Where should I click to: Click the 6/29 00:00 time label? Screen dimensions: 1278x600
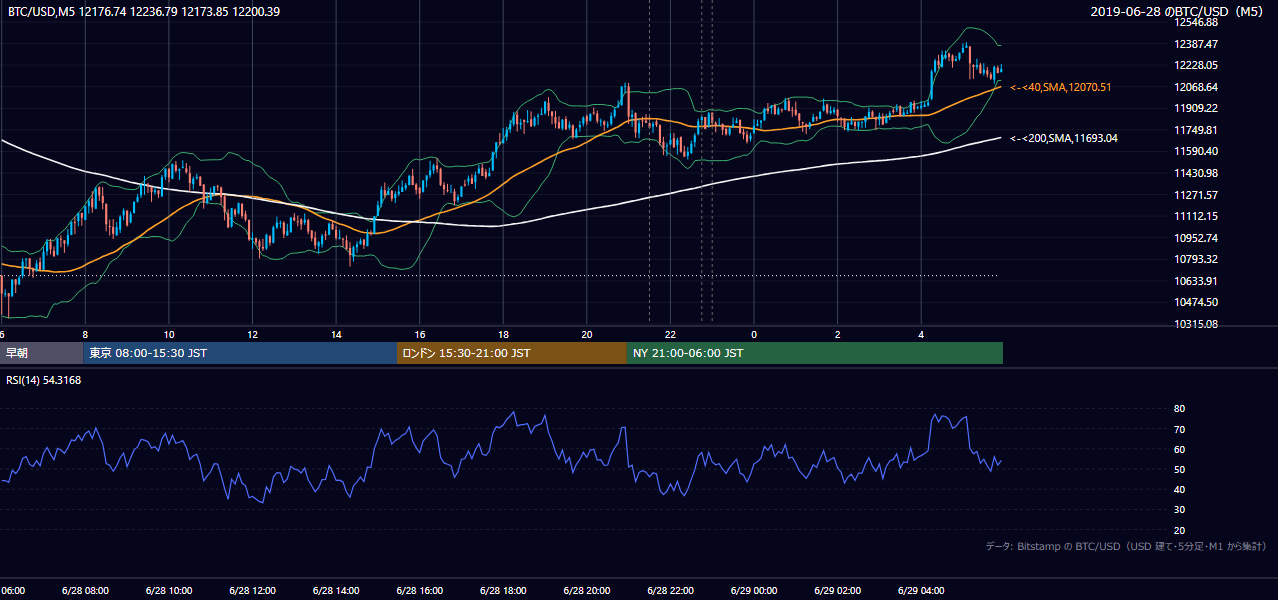click(754, 591)
